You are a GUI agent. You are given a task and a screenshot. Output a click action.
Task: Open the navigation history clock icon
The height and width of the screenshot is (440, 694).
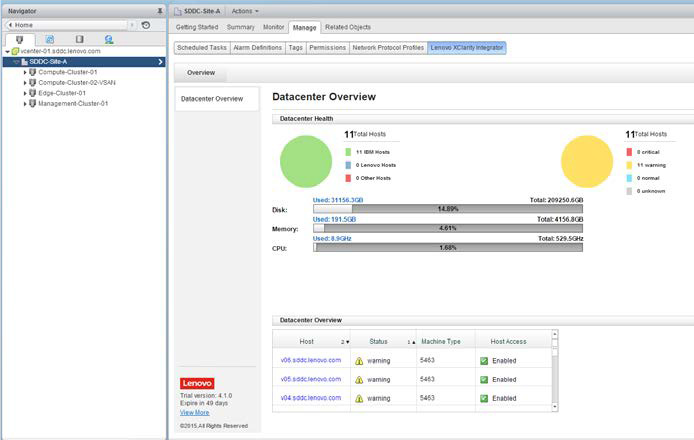click(146, 25)
